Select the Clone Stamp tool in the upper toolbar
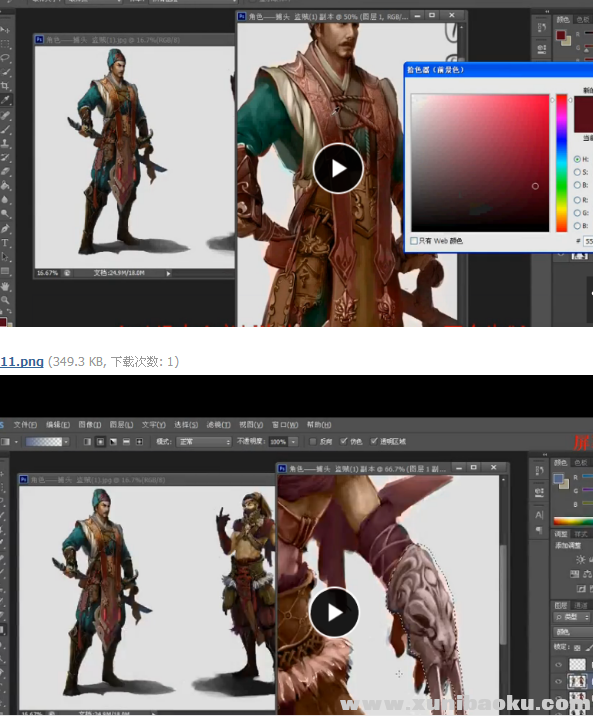This screenshot has height=716, width=593. (5, 143)
